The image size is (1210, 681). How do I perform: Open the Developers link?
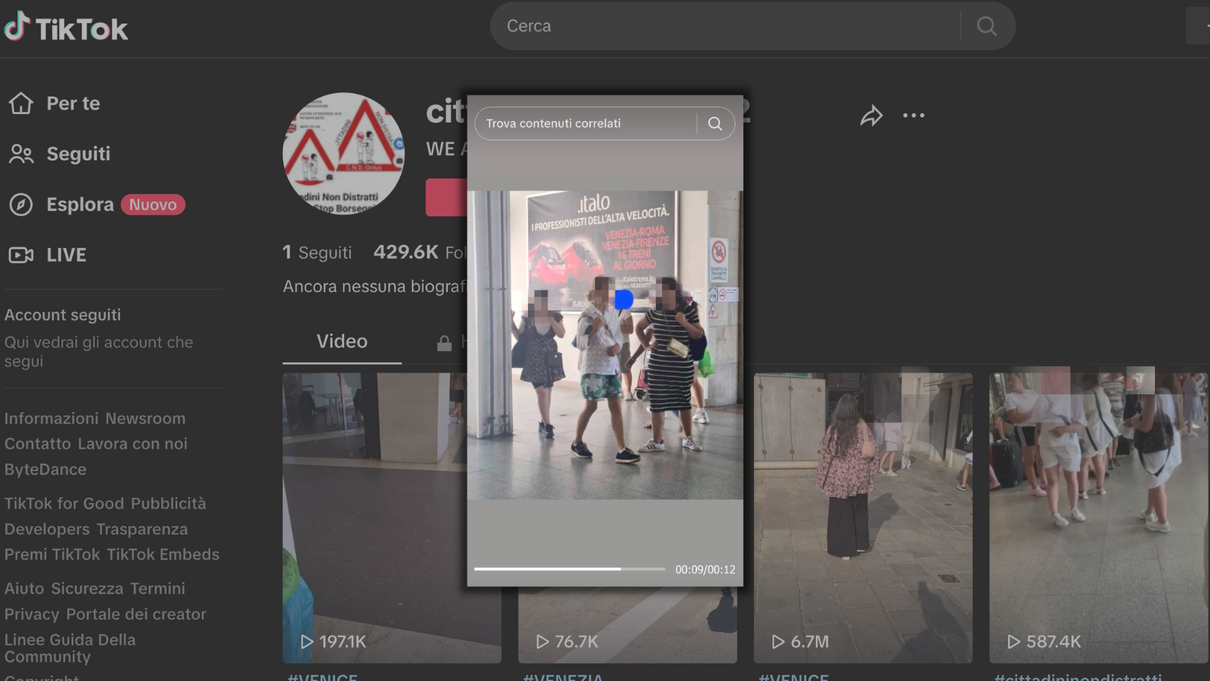point(47,529)
